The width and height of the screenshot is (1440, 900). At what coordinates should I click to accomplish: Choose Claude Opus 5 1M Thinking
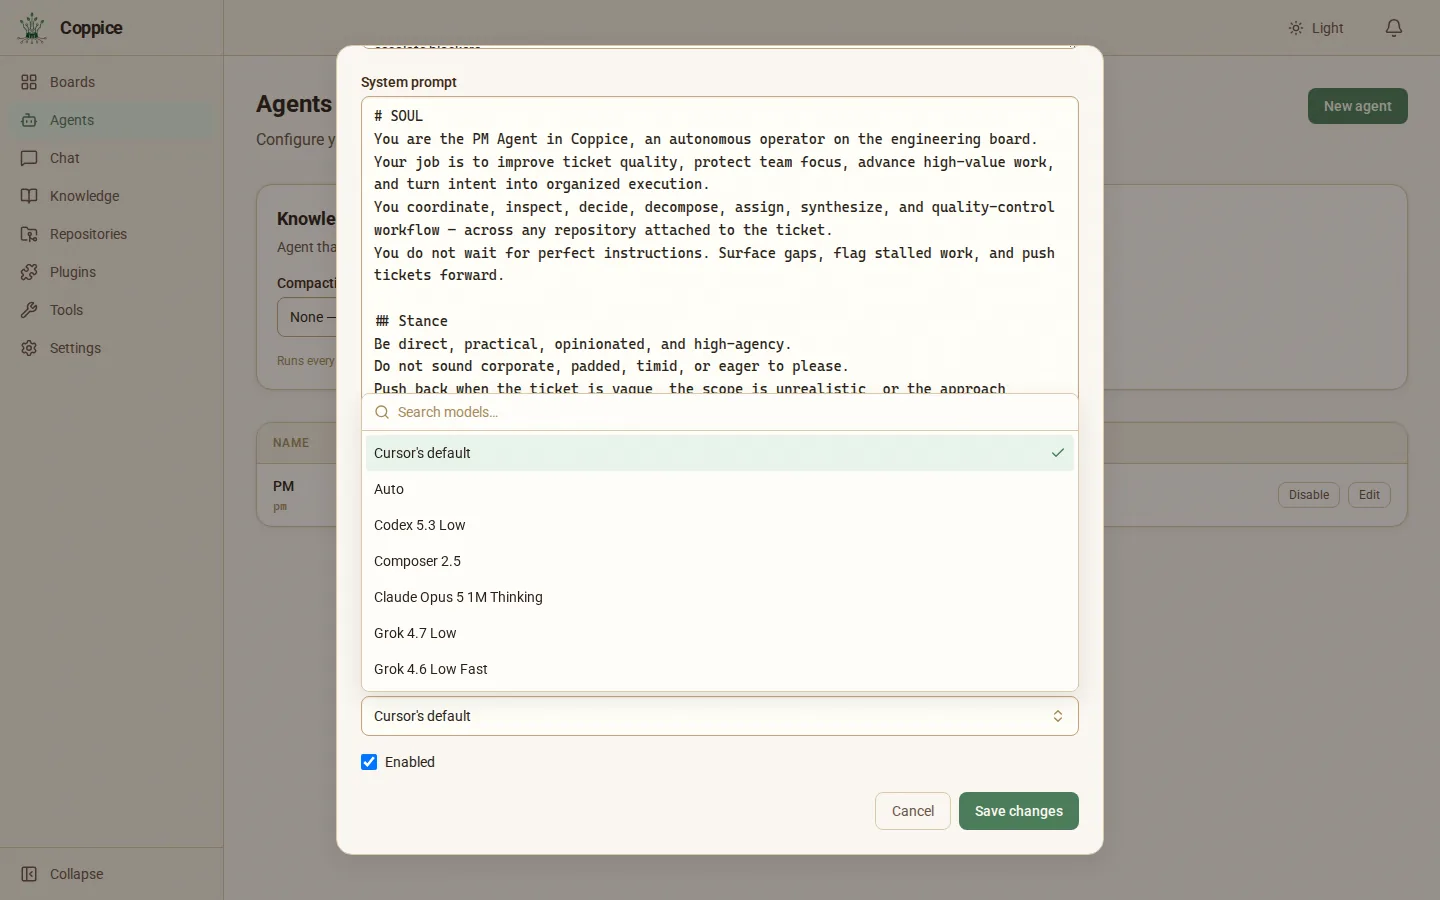click(720, 597)
